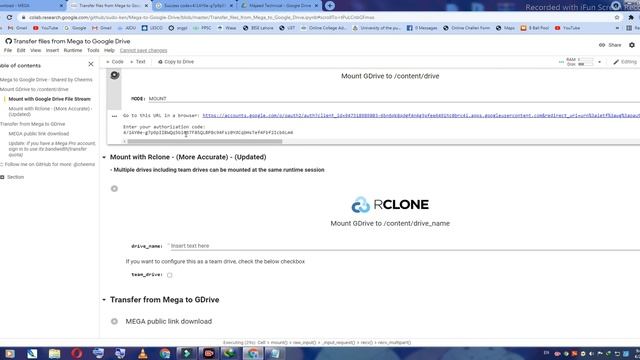Add a new Text cell
The height and width of the screenshot is (360, 640).
pos(138,62)
